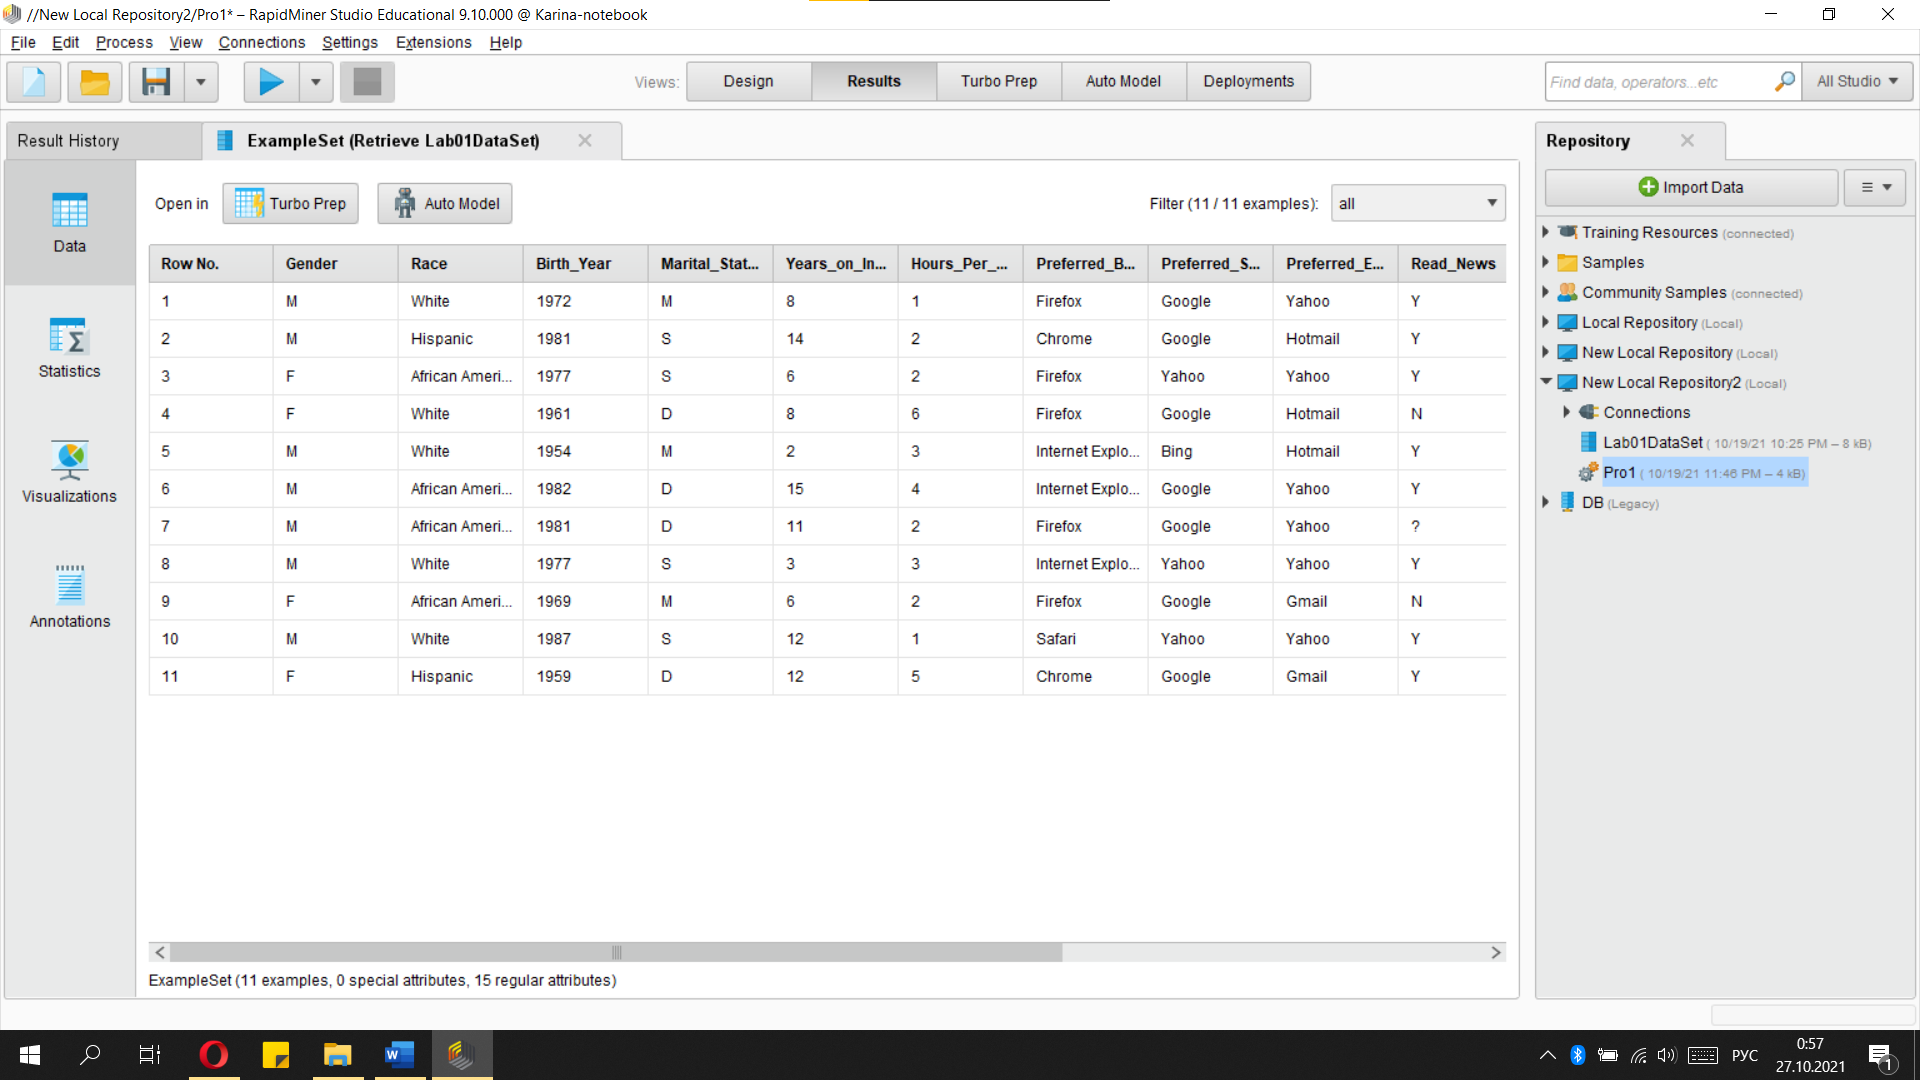Switch to the Turbo Prep view
This screenshot has height=1080, width=1920.
click(x=999, y=82)
